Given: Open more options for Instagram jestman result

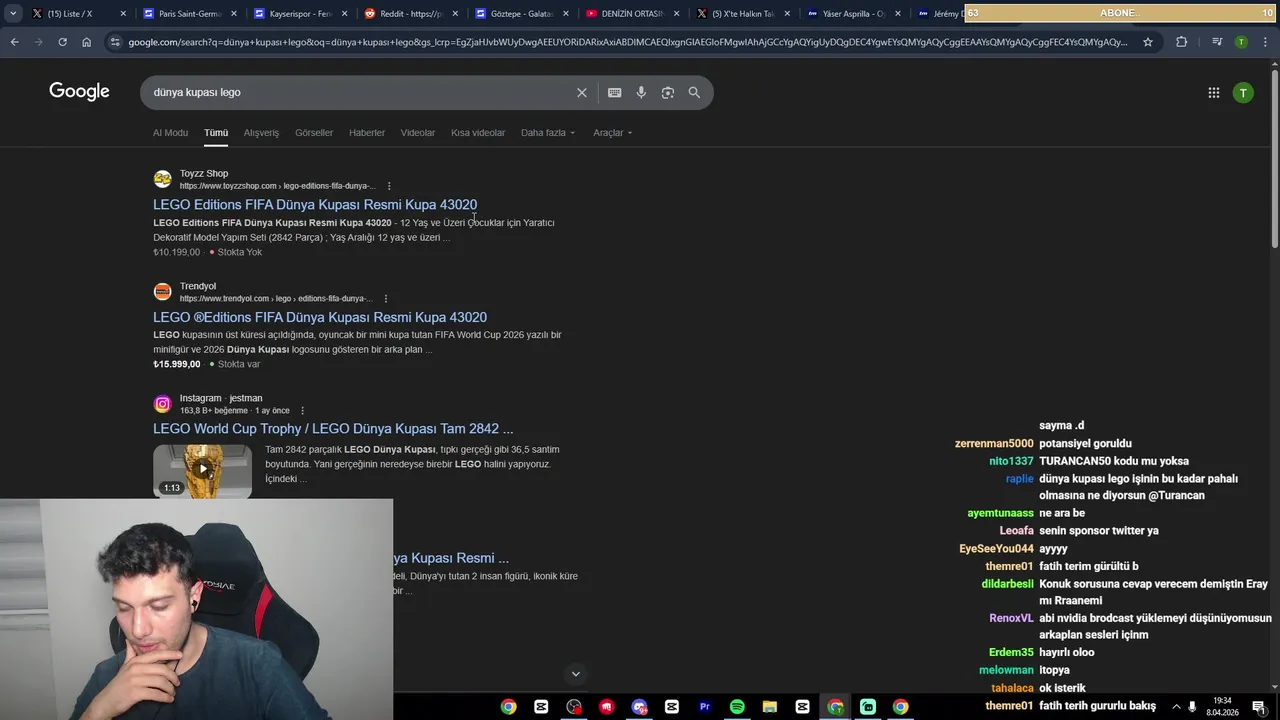Looking at the screenshot, I should click(x=302, y=411).
